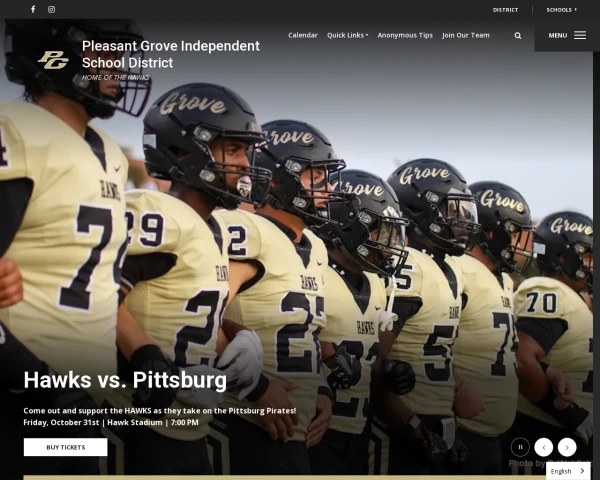Image resolution: width=600 pixels, height=480 pixels.
Task: Pause the slideshow autoplay
Action: pyautogui.click(x=520, y=447)
